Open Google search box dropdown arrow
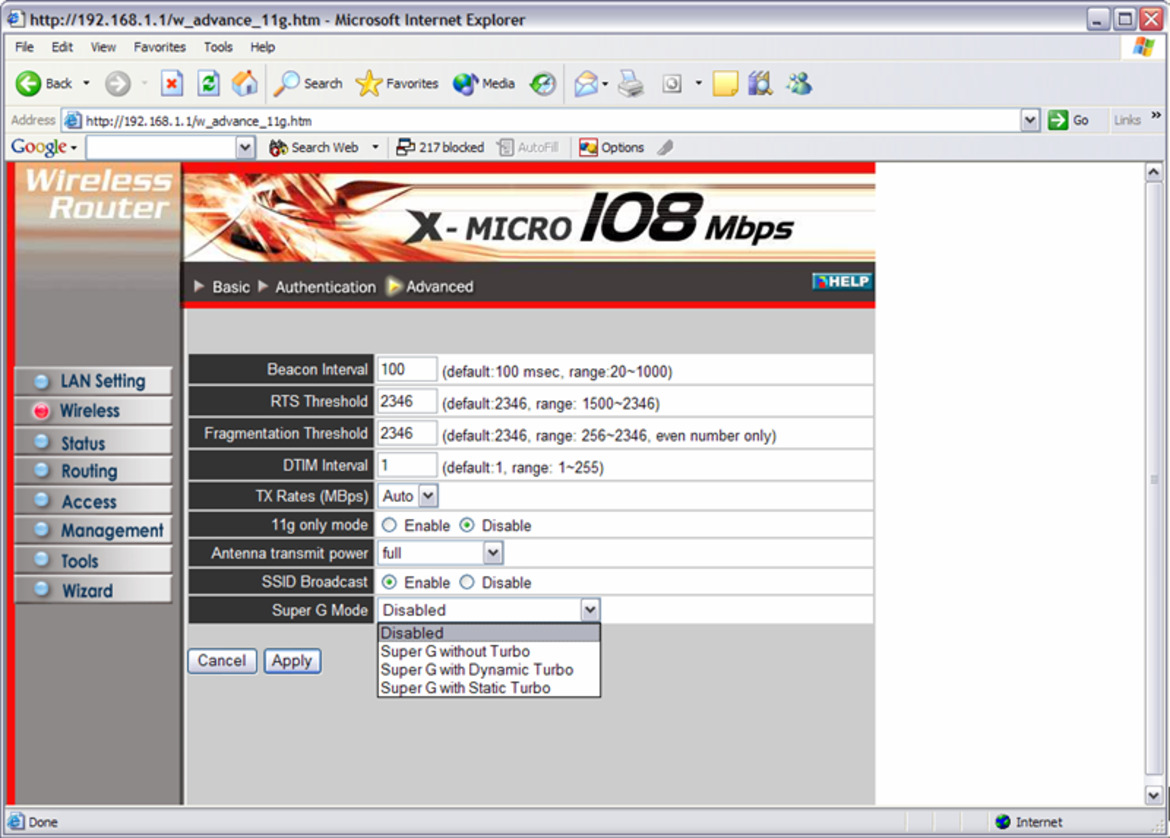Viewport: 1170px width, 838px height. click(x=245, y=148)
